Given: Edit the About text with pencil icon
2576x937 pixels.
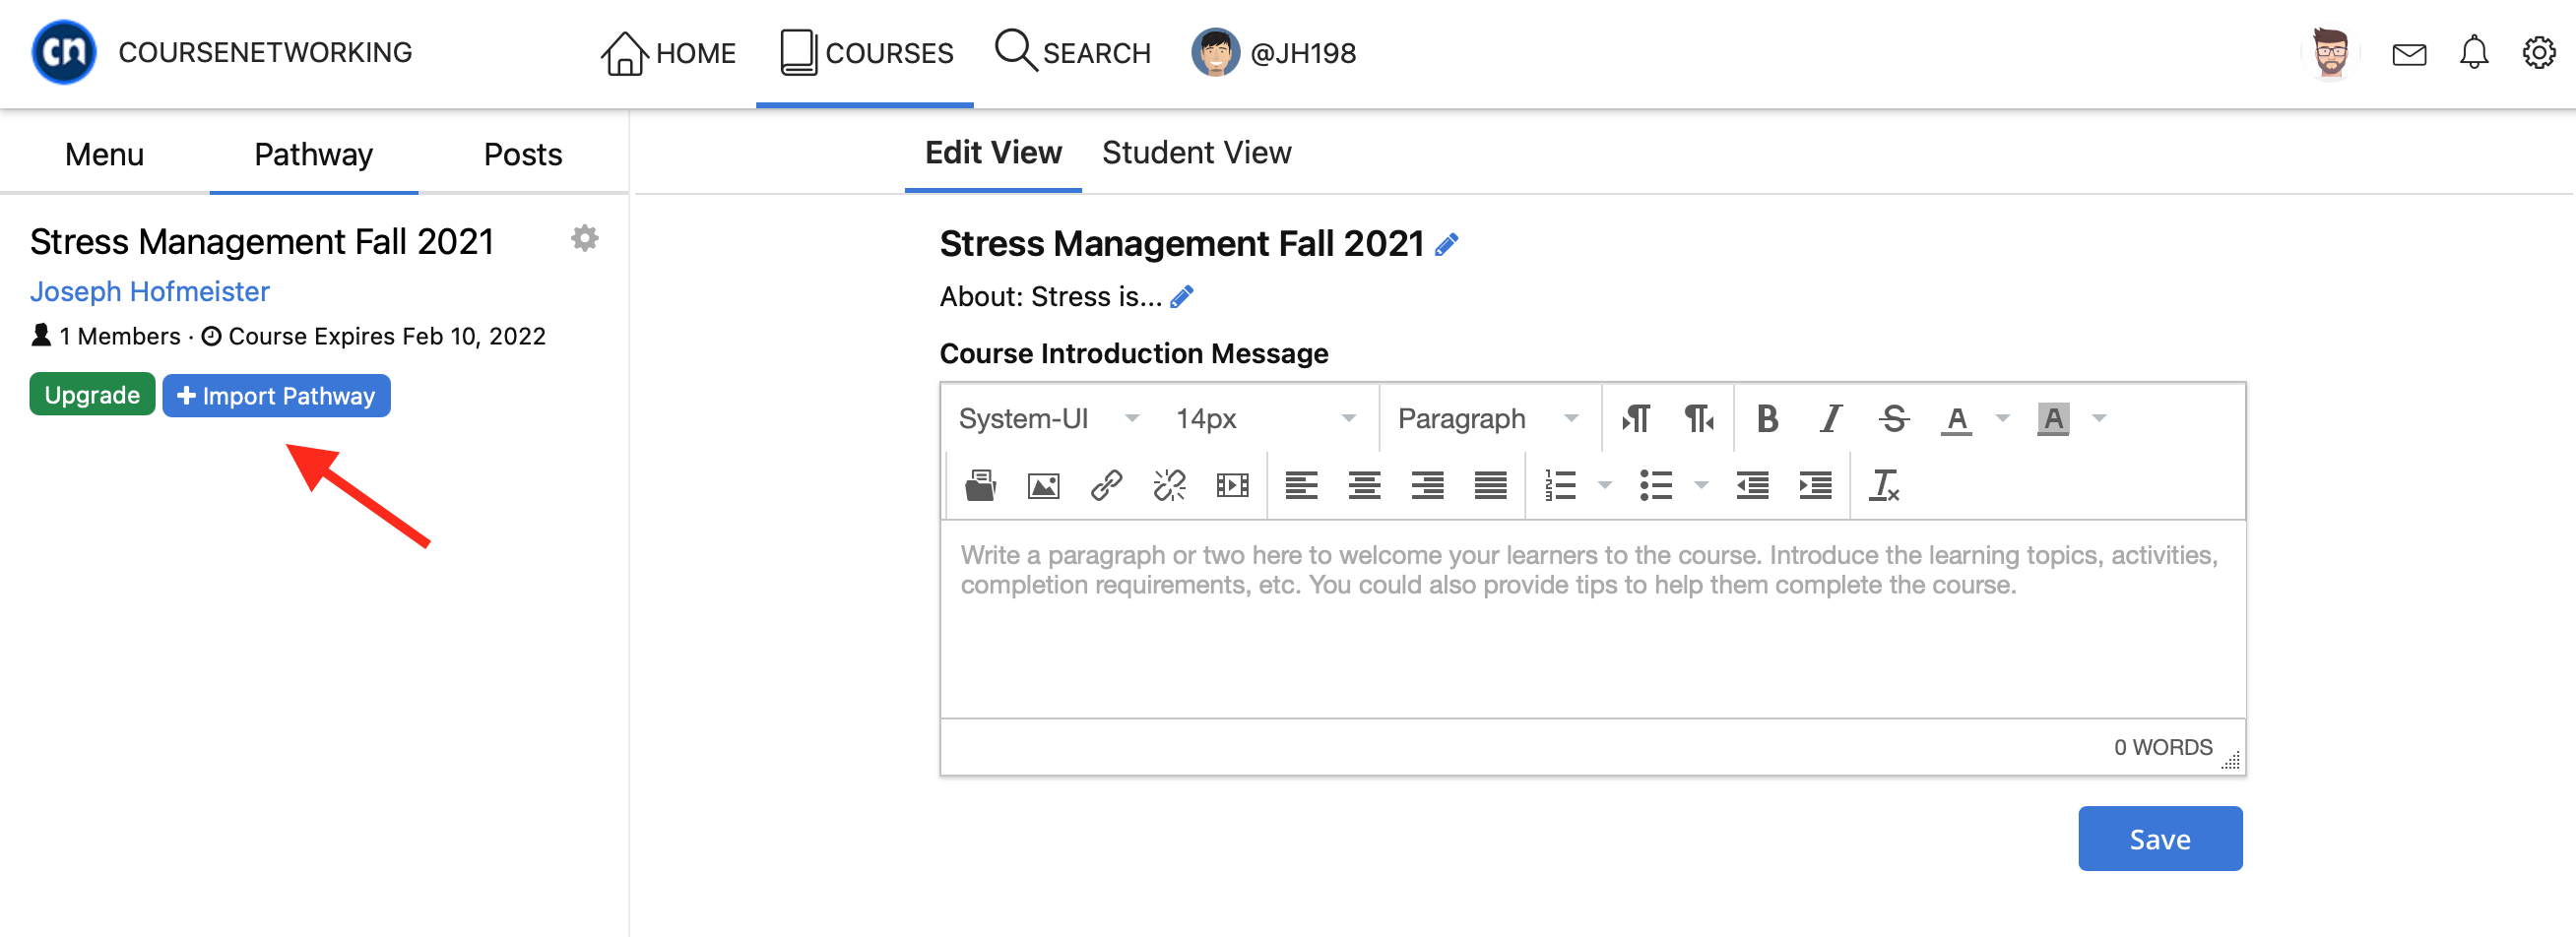Looking at the screenshot, I should click(x=1182, y=297).
